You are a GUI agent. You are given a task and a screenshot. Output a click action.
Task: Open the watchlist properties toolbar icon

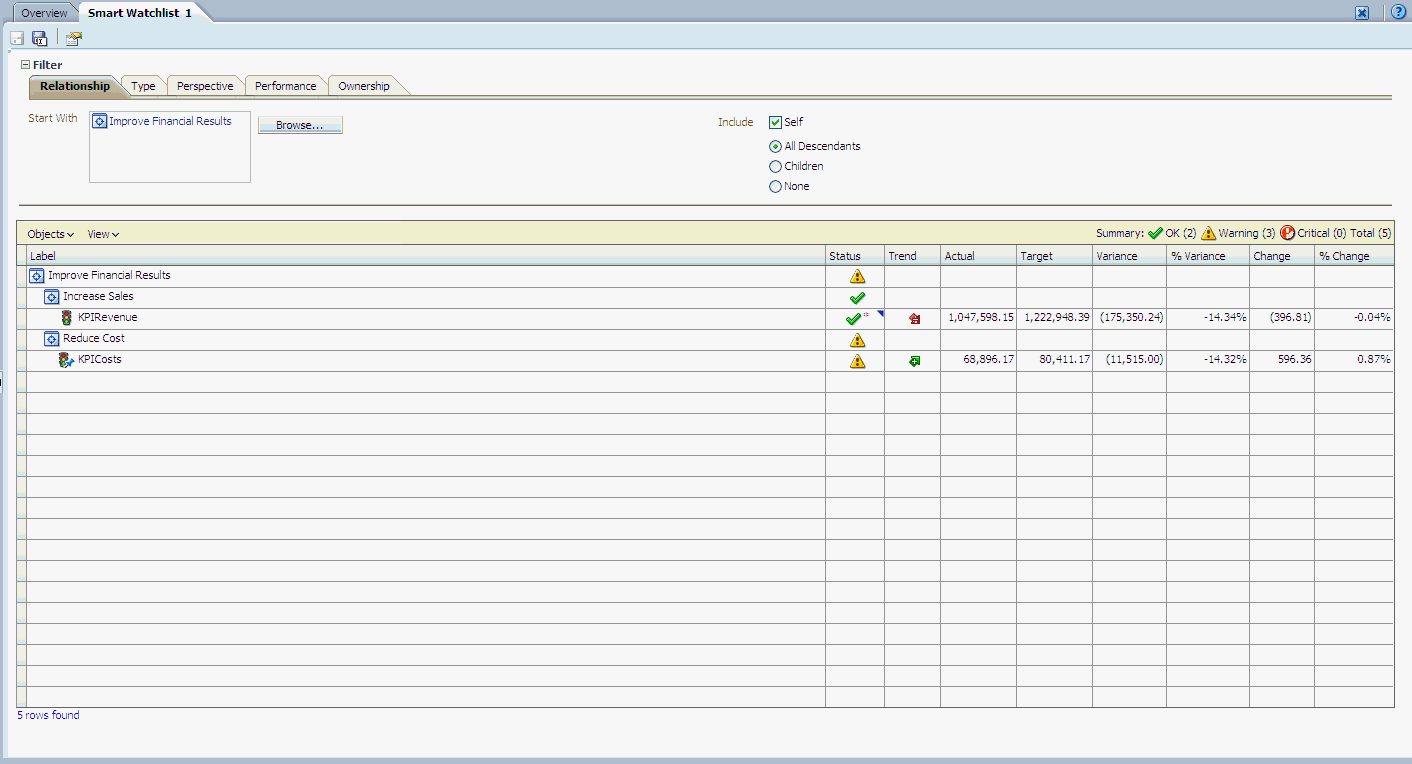[74, 39]
